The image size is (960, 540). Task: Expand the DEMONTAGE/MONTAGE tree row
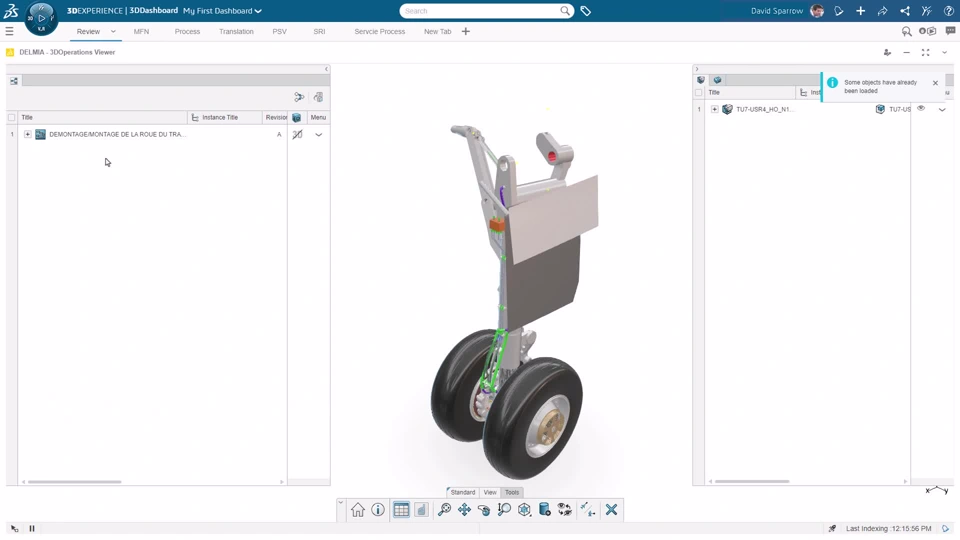coord(28,134)
